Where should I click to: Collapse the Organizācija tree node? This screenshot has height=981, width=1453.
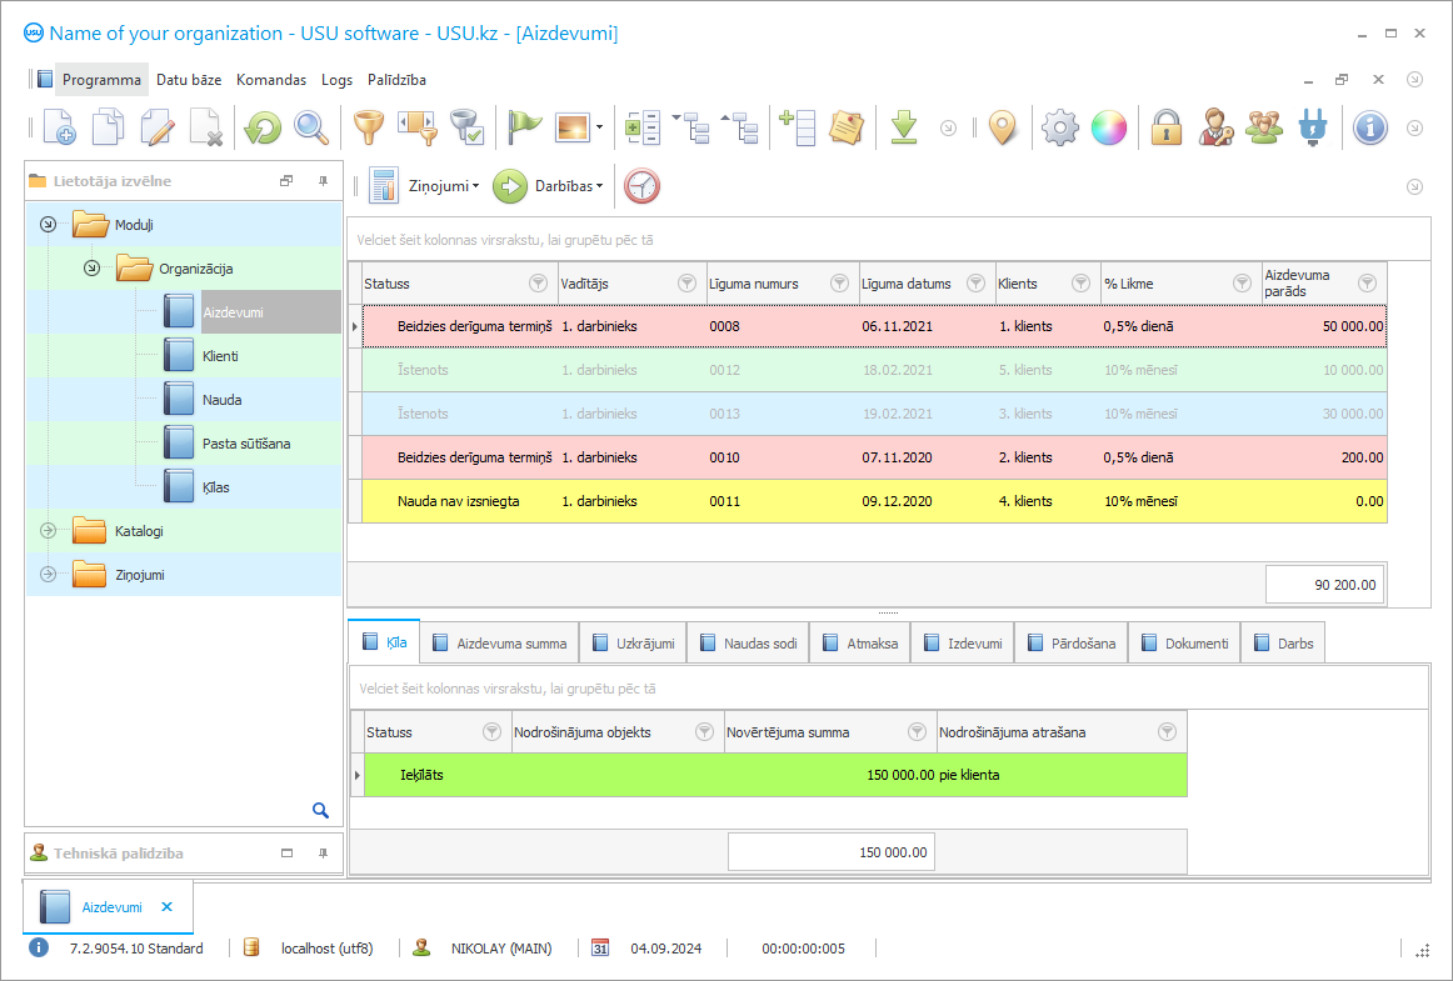[92, 268]
